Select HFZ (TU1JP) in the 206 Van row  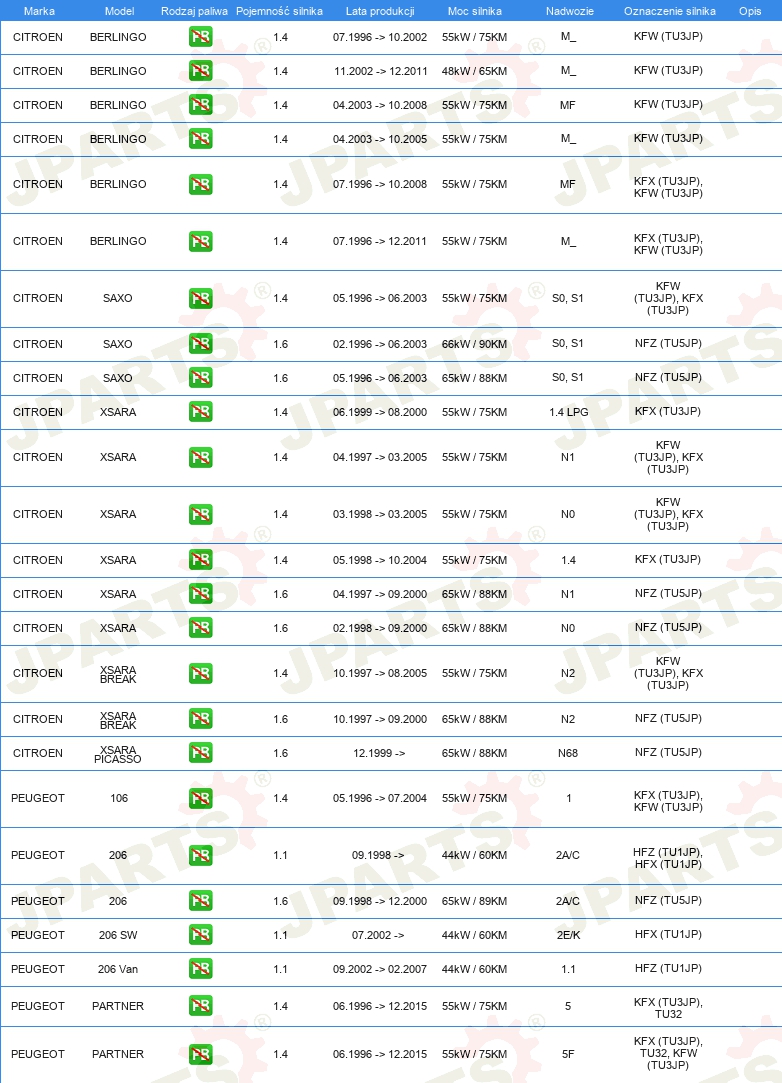(668, 968)
